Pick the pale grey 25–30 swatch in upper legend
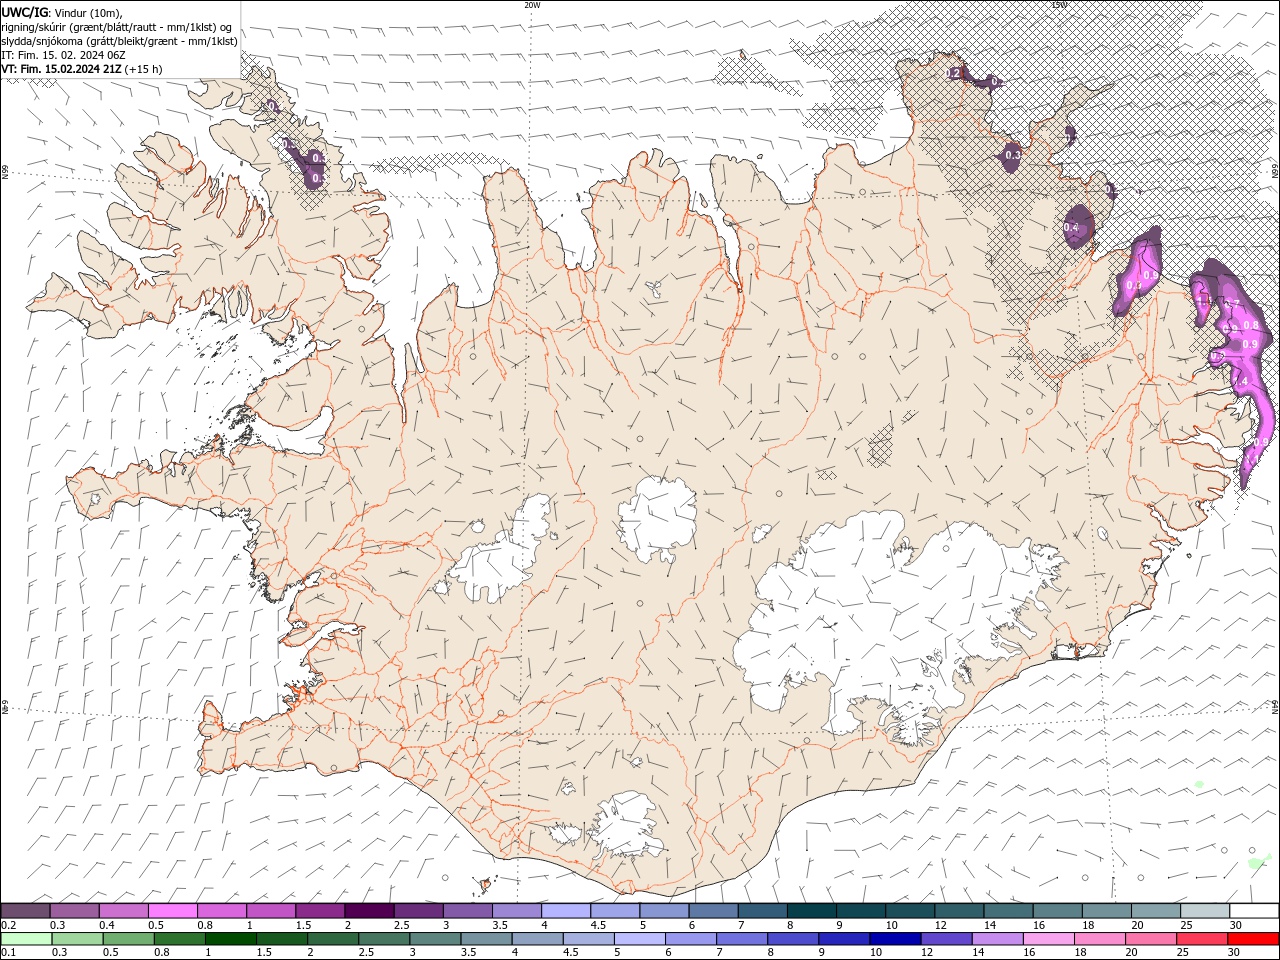1280x960 pixels. (x=1206, y=911)
